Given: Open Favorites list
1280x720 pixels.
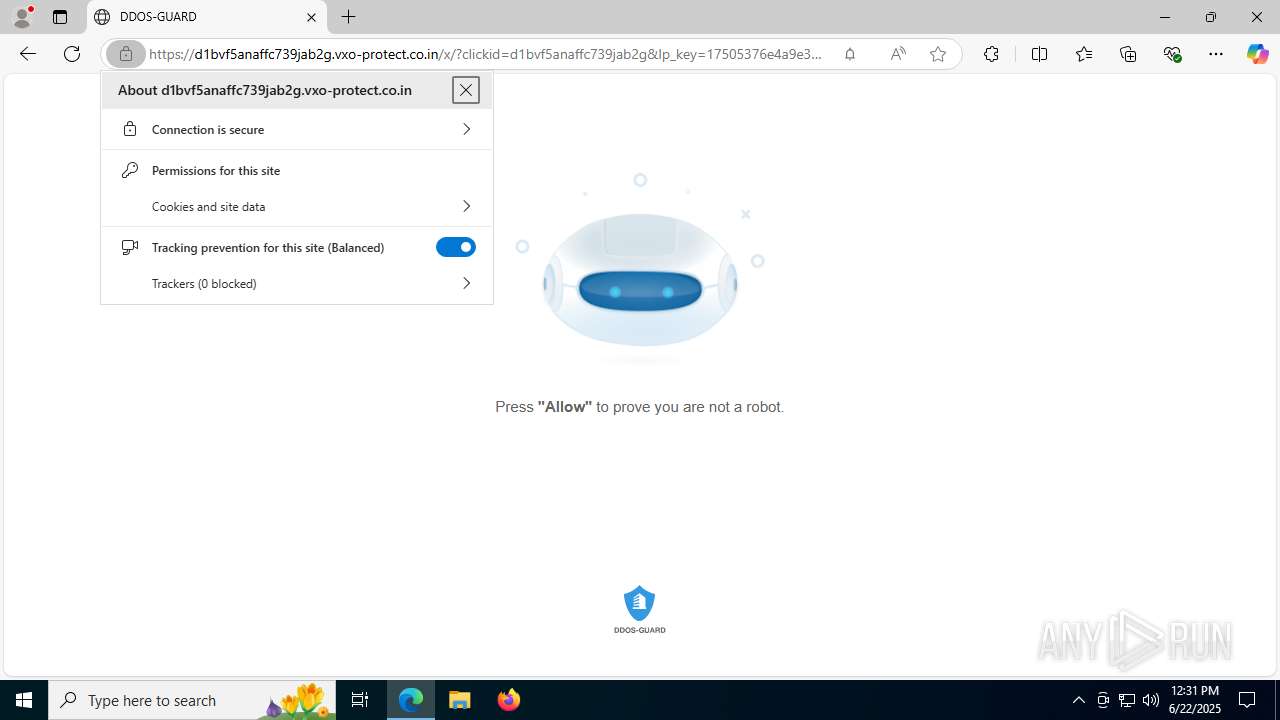Looking at the screenshot, I should click(x=1084, y=54).
